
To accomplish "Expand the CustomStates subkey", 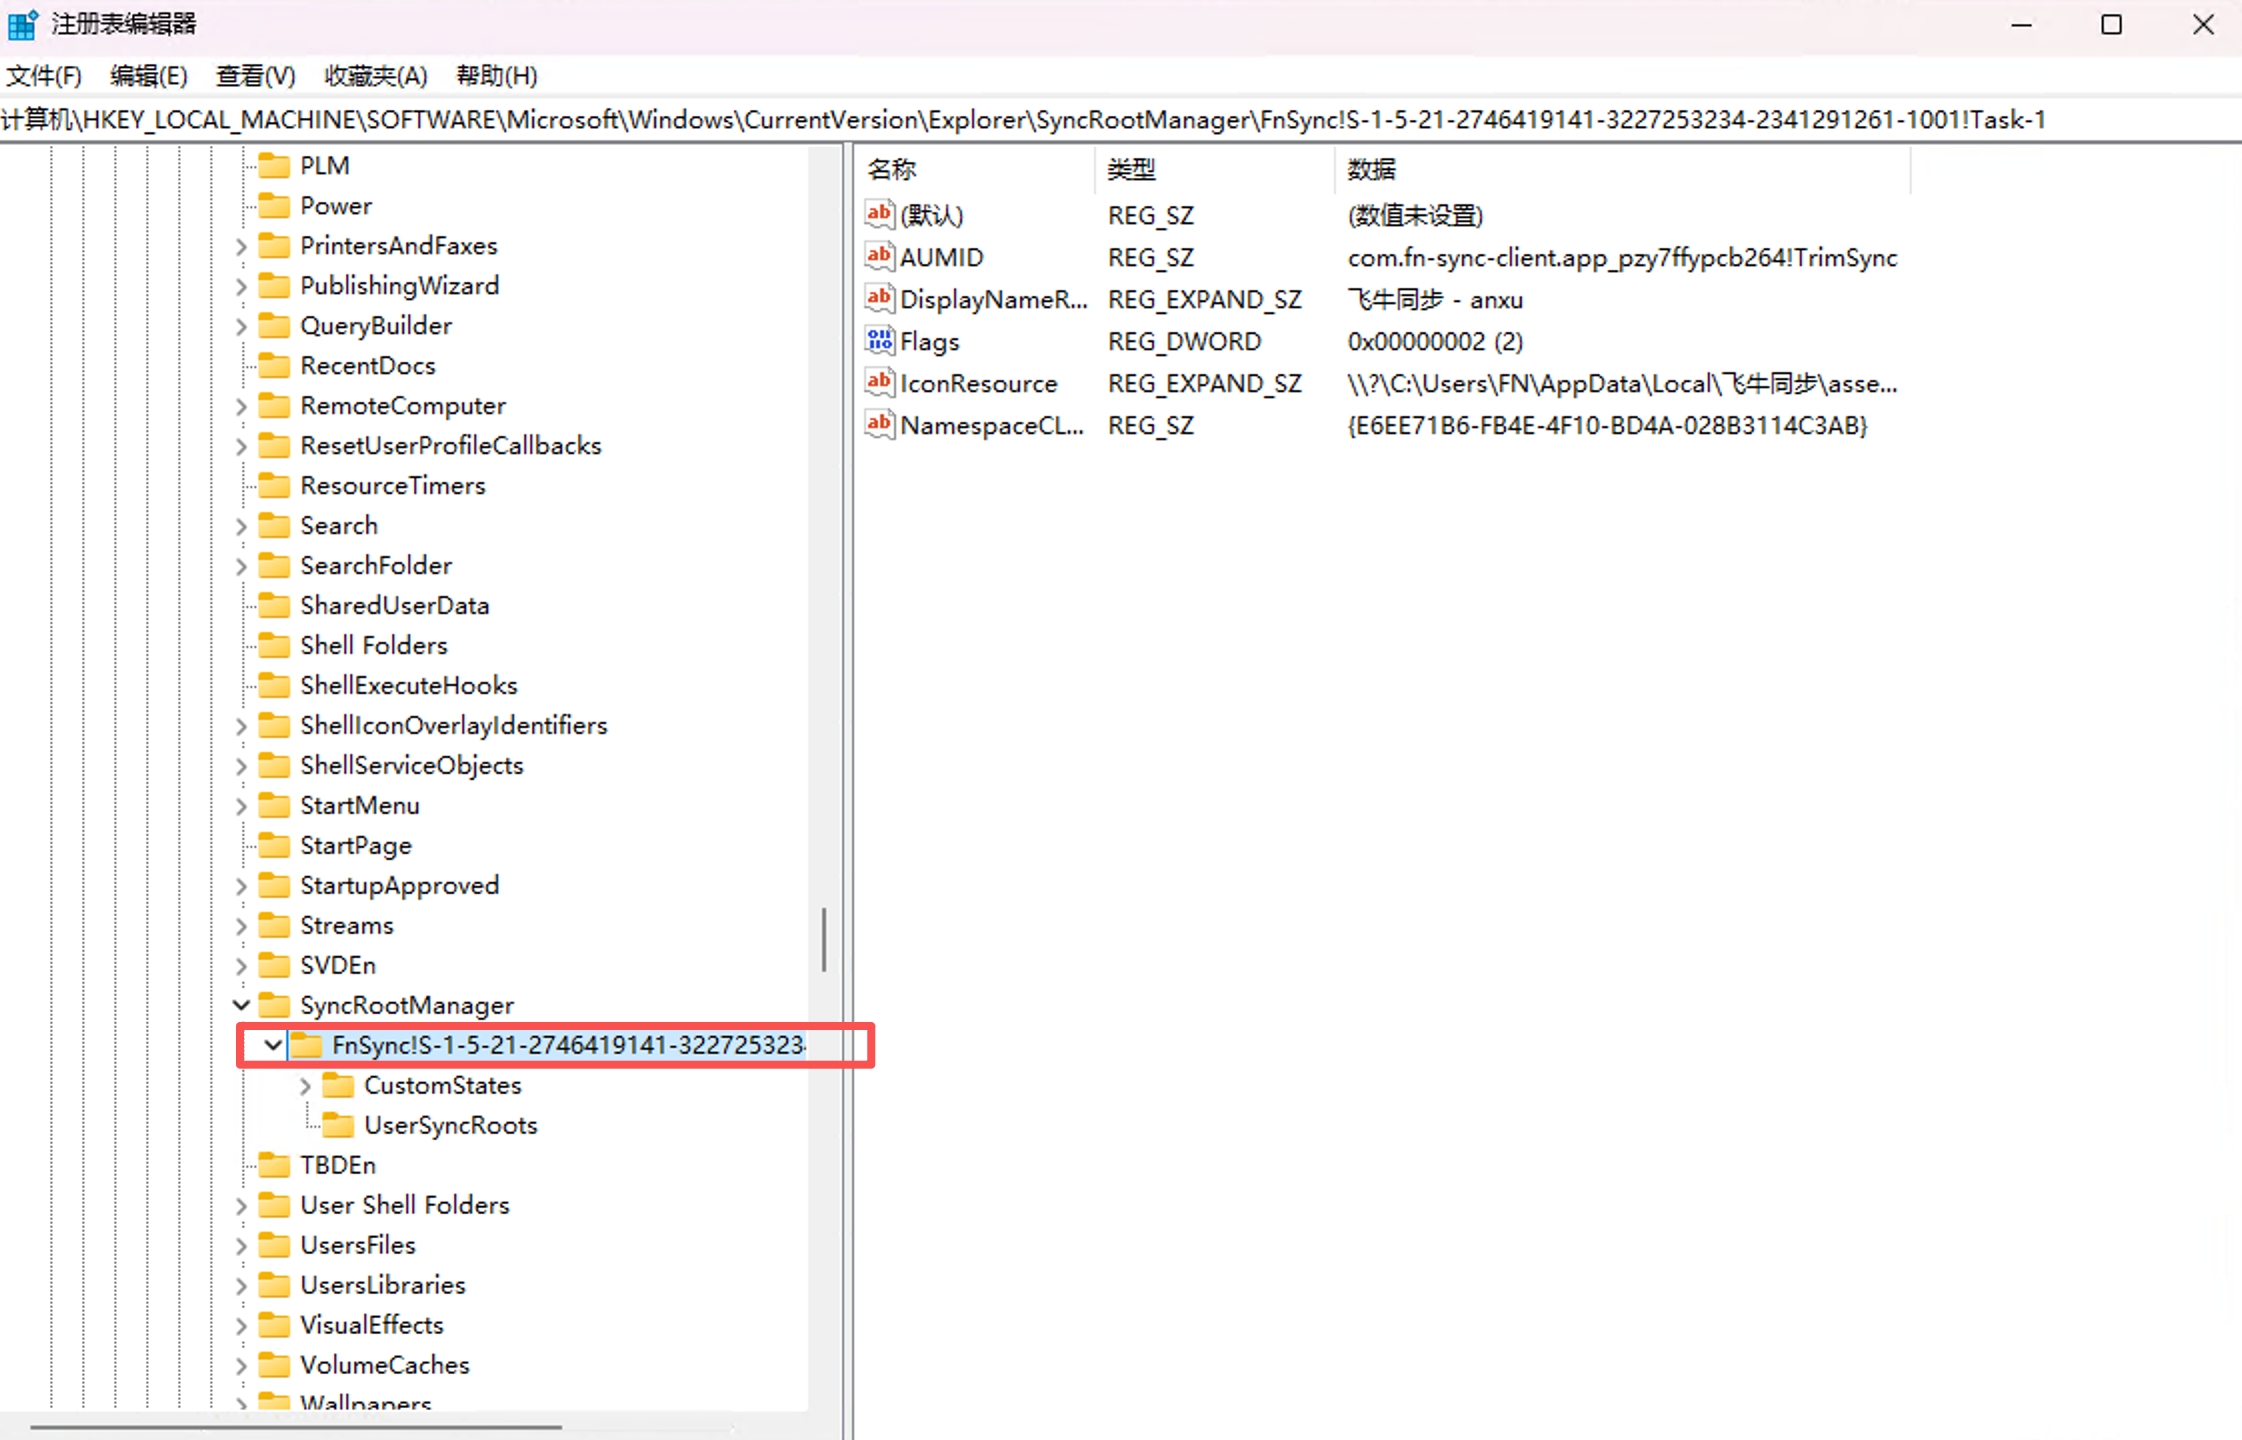I will (306, 1085).
